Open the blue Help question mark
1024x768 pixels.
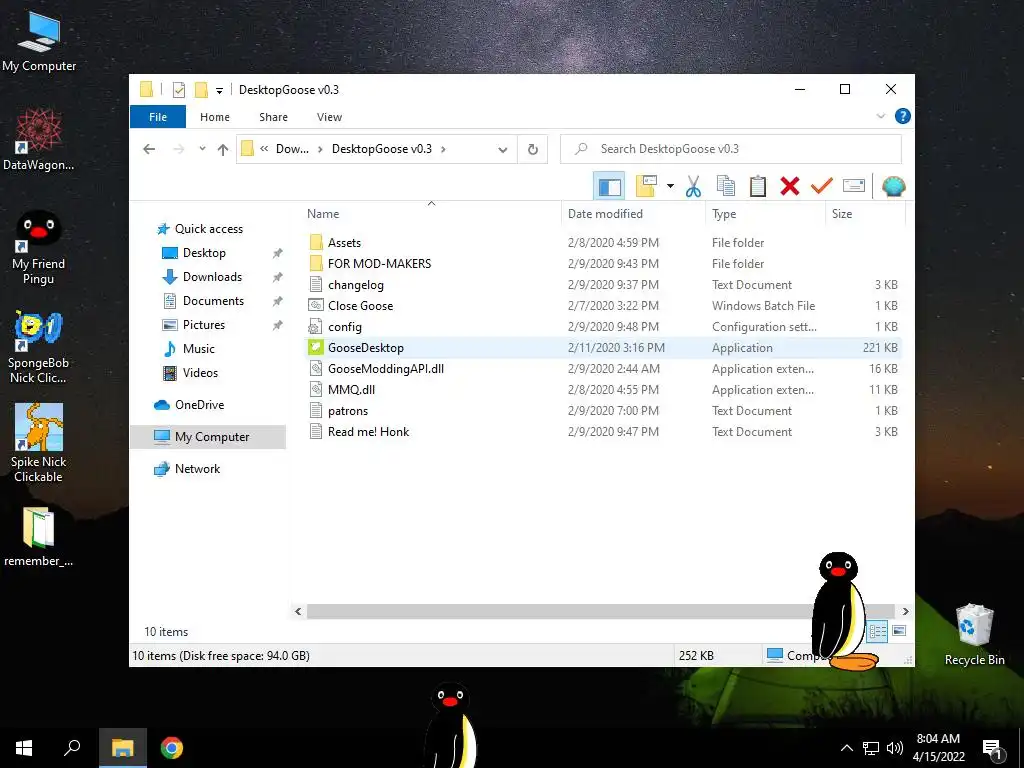click(903, 116)
